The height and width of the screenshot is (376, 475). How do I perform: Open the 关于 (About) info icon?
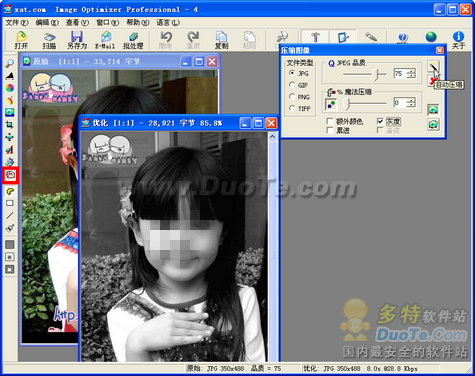[458, 40]
